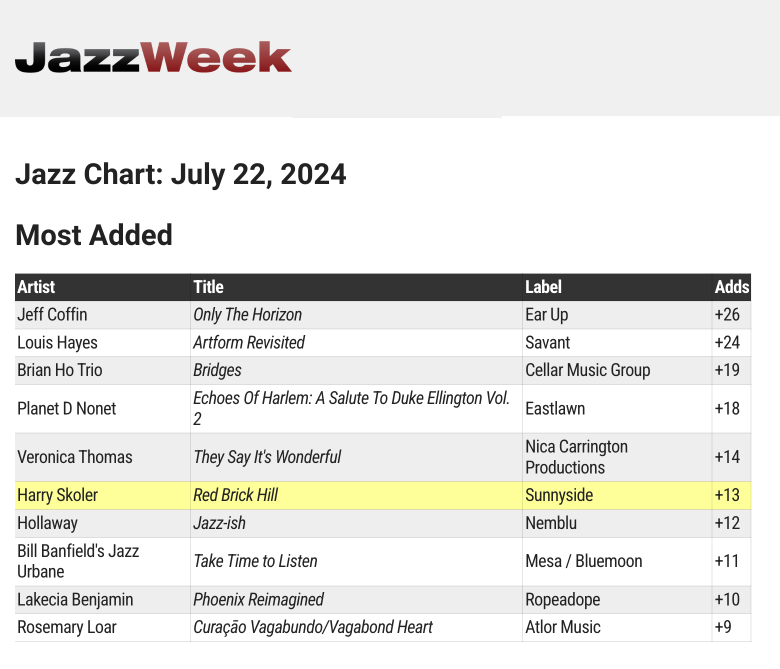The image size is (780, 669).
Task: Click the Red Brick Hill title
Action: (x=235, y=495)
